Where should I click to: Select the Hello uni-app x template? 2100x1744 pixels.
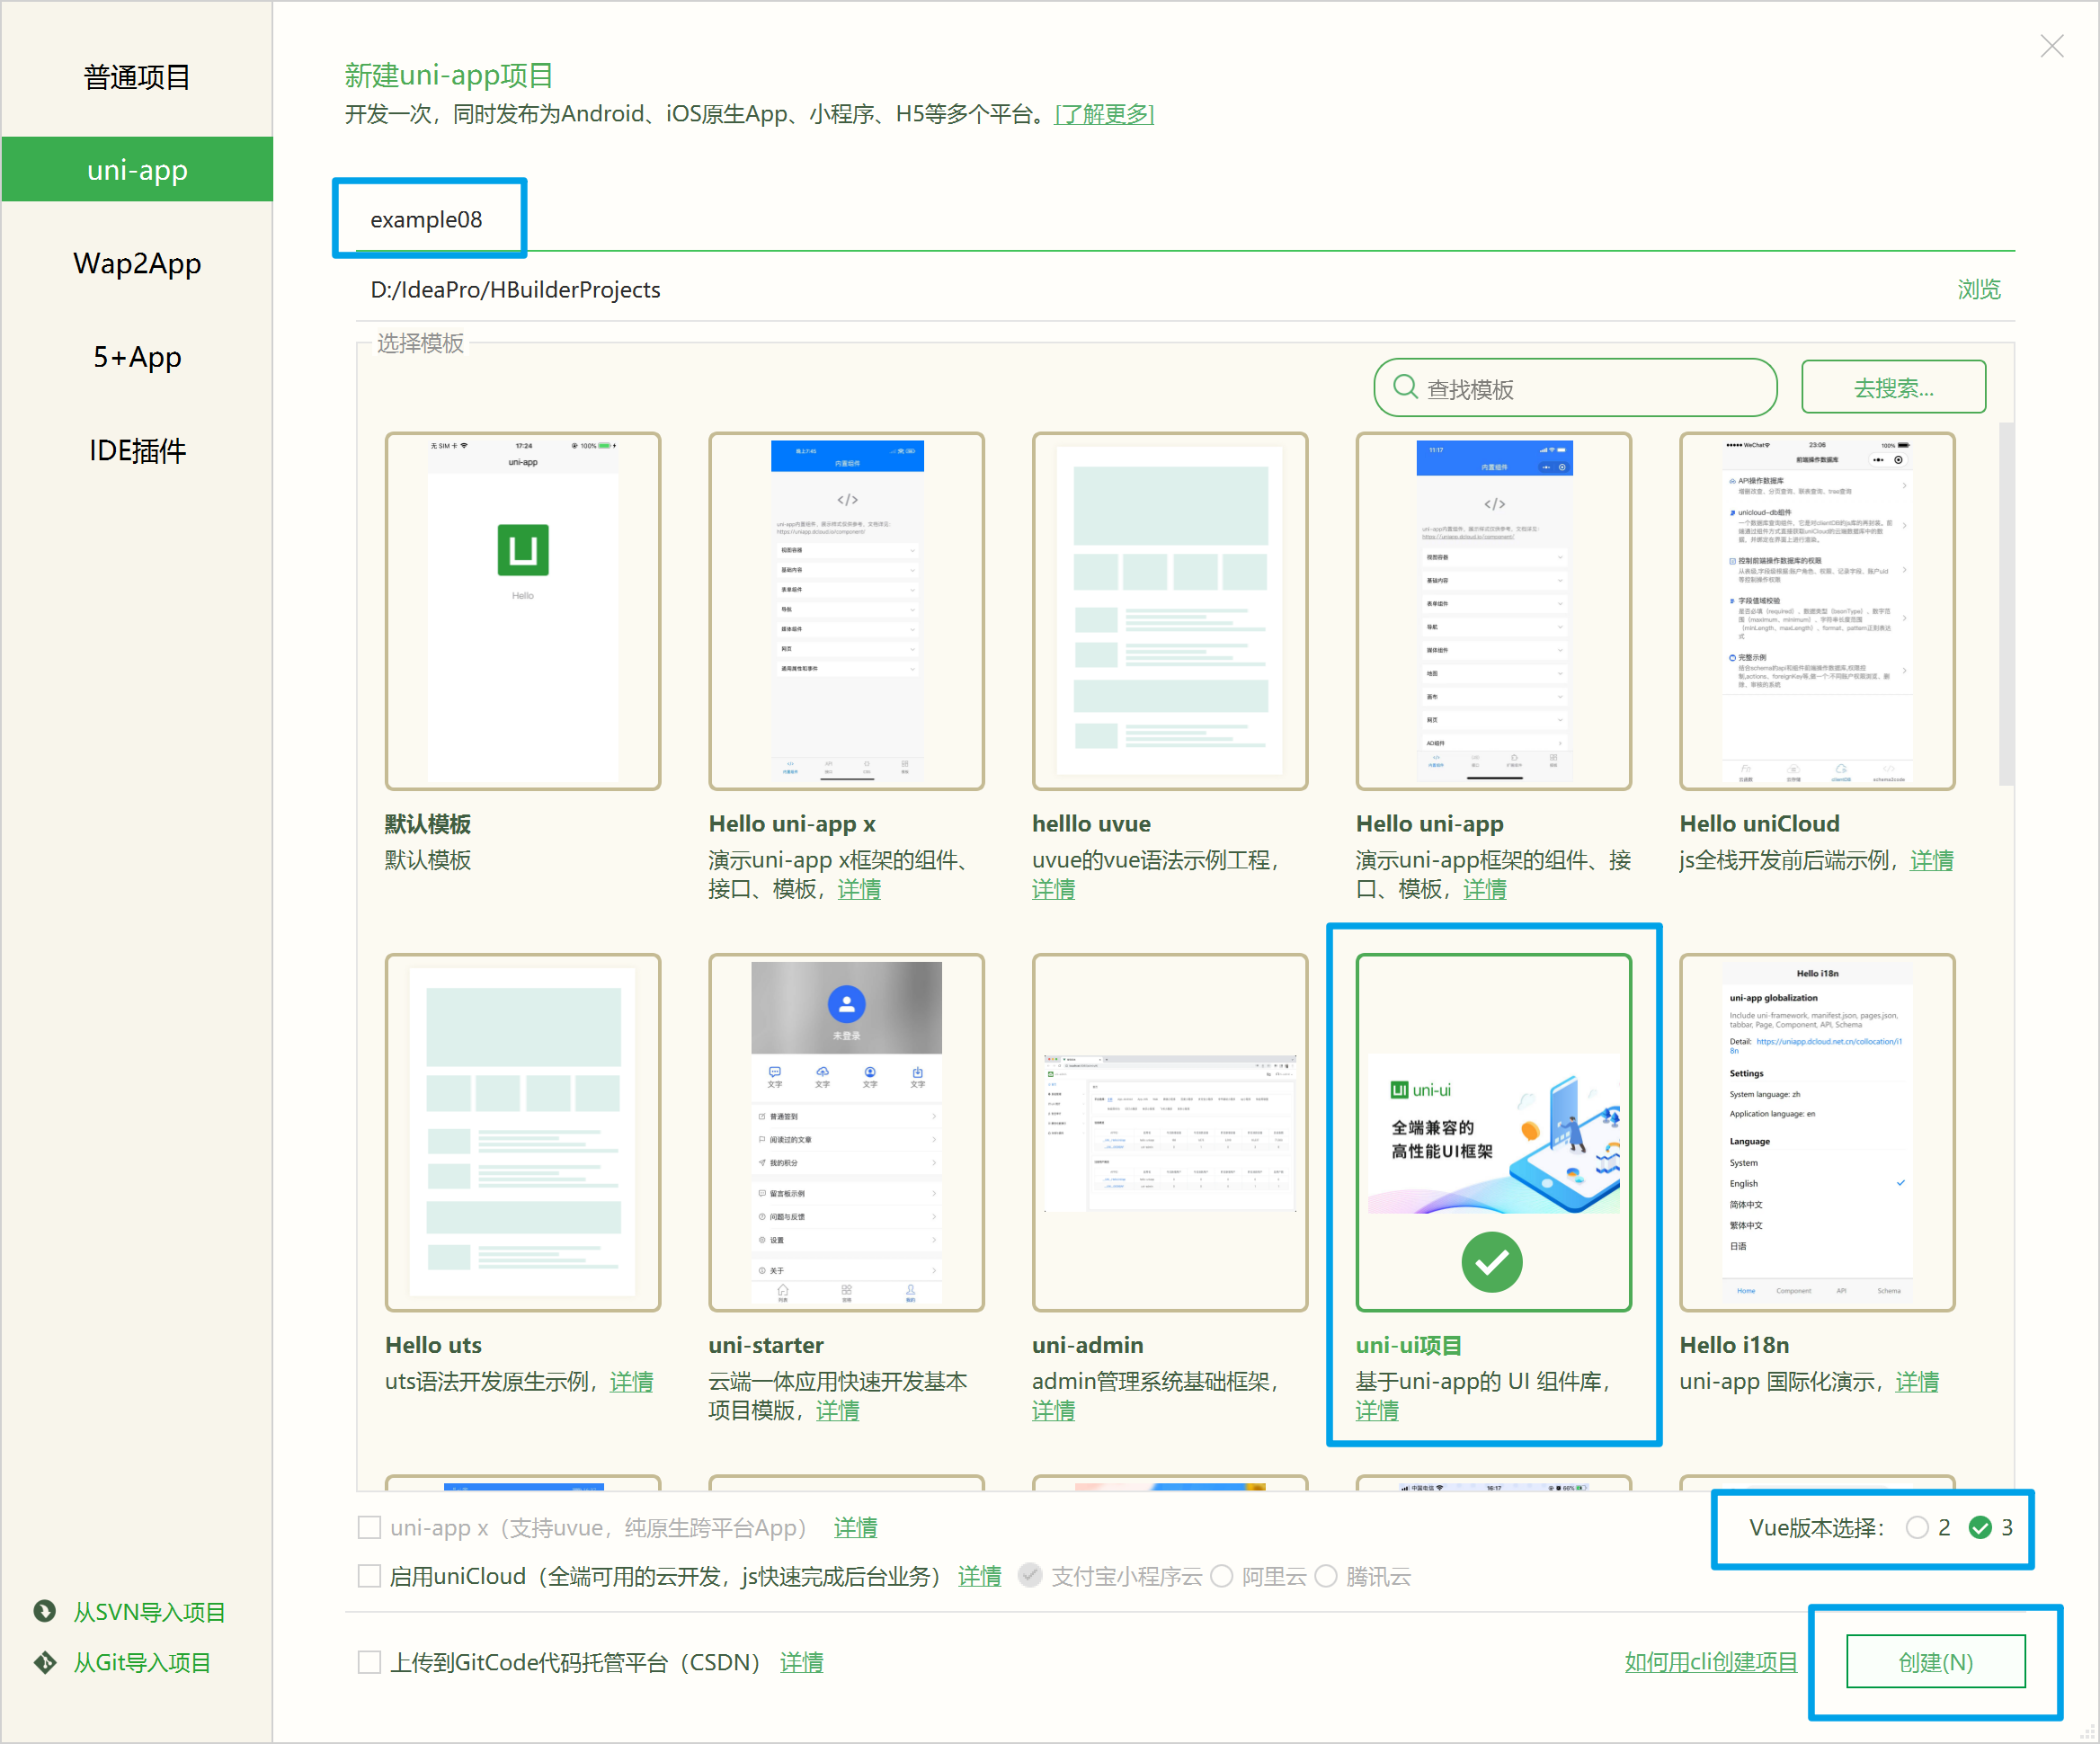[x=846, y=611]
